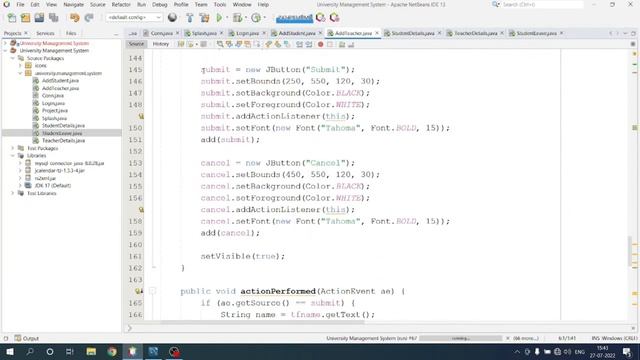Switch to the Services panel tab
Viewport: 640px width, 360px height.
click(x=45, y=33)
